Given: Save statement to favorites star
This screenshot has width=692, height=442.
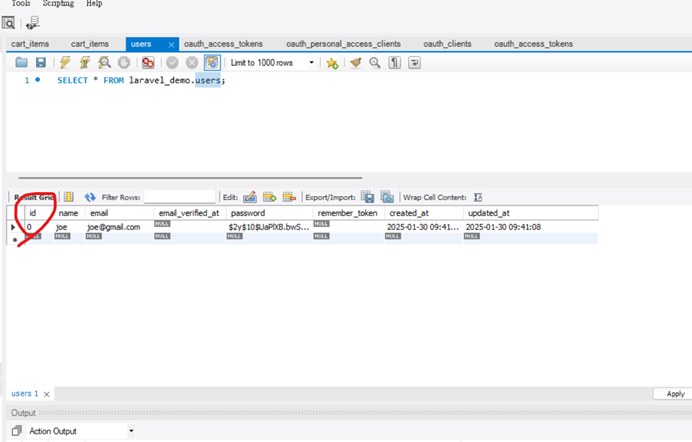Looking at the screenshot, I should point(332,63).
